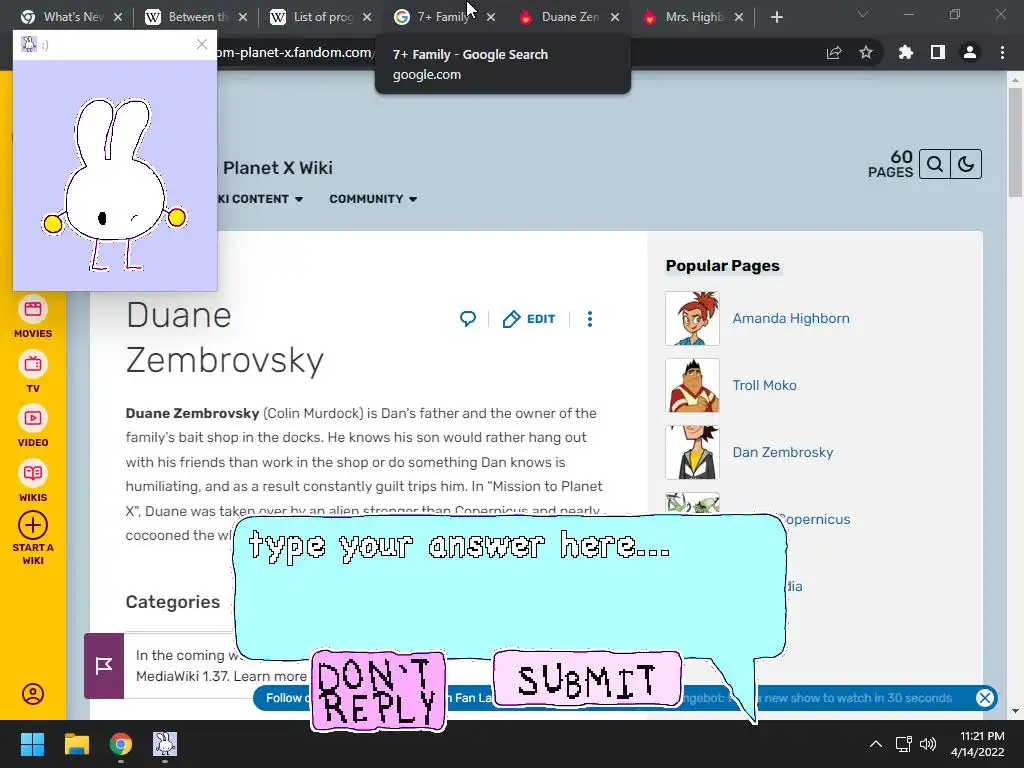Click the address bar URL

click(295, 52)
